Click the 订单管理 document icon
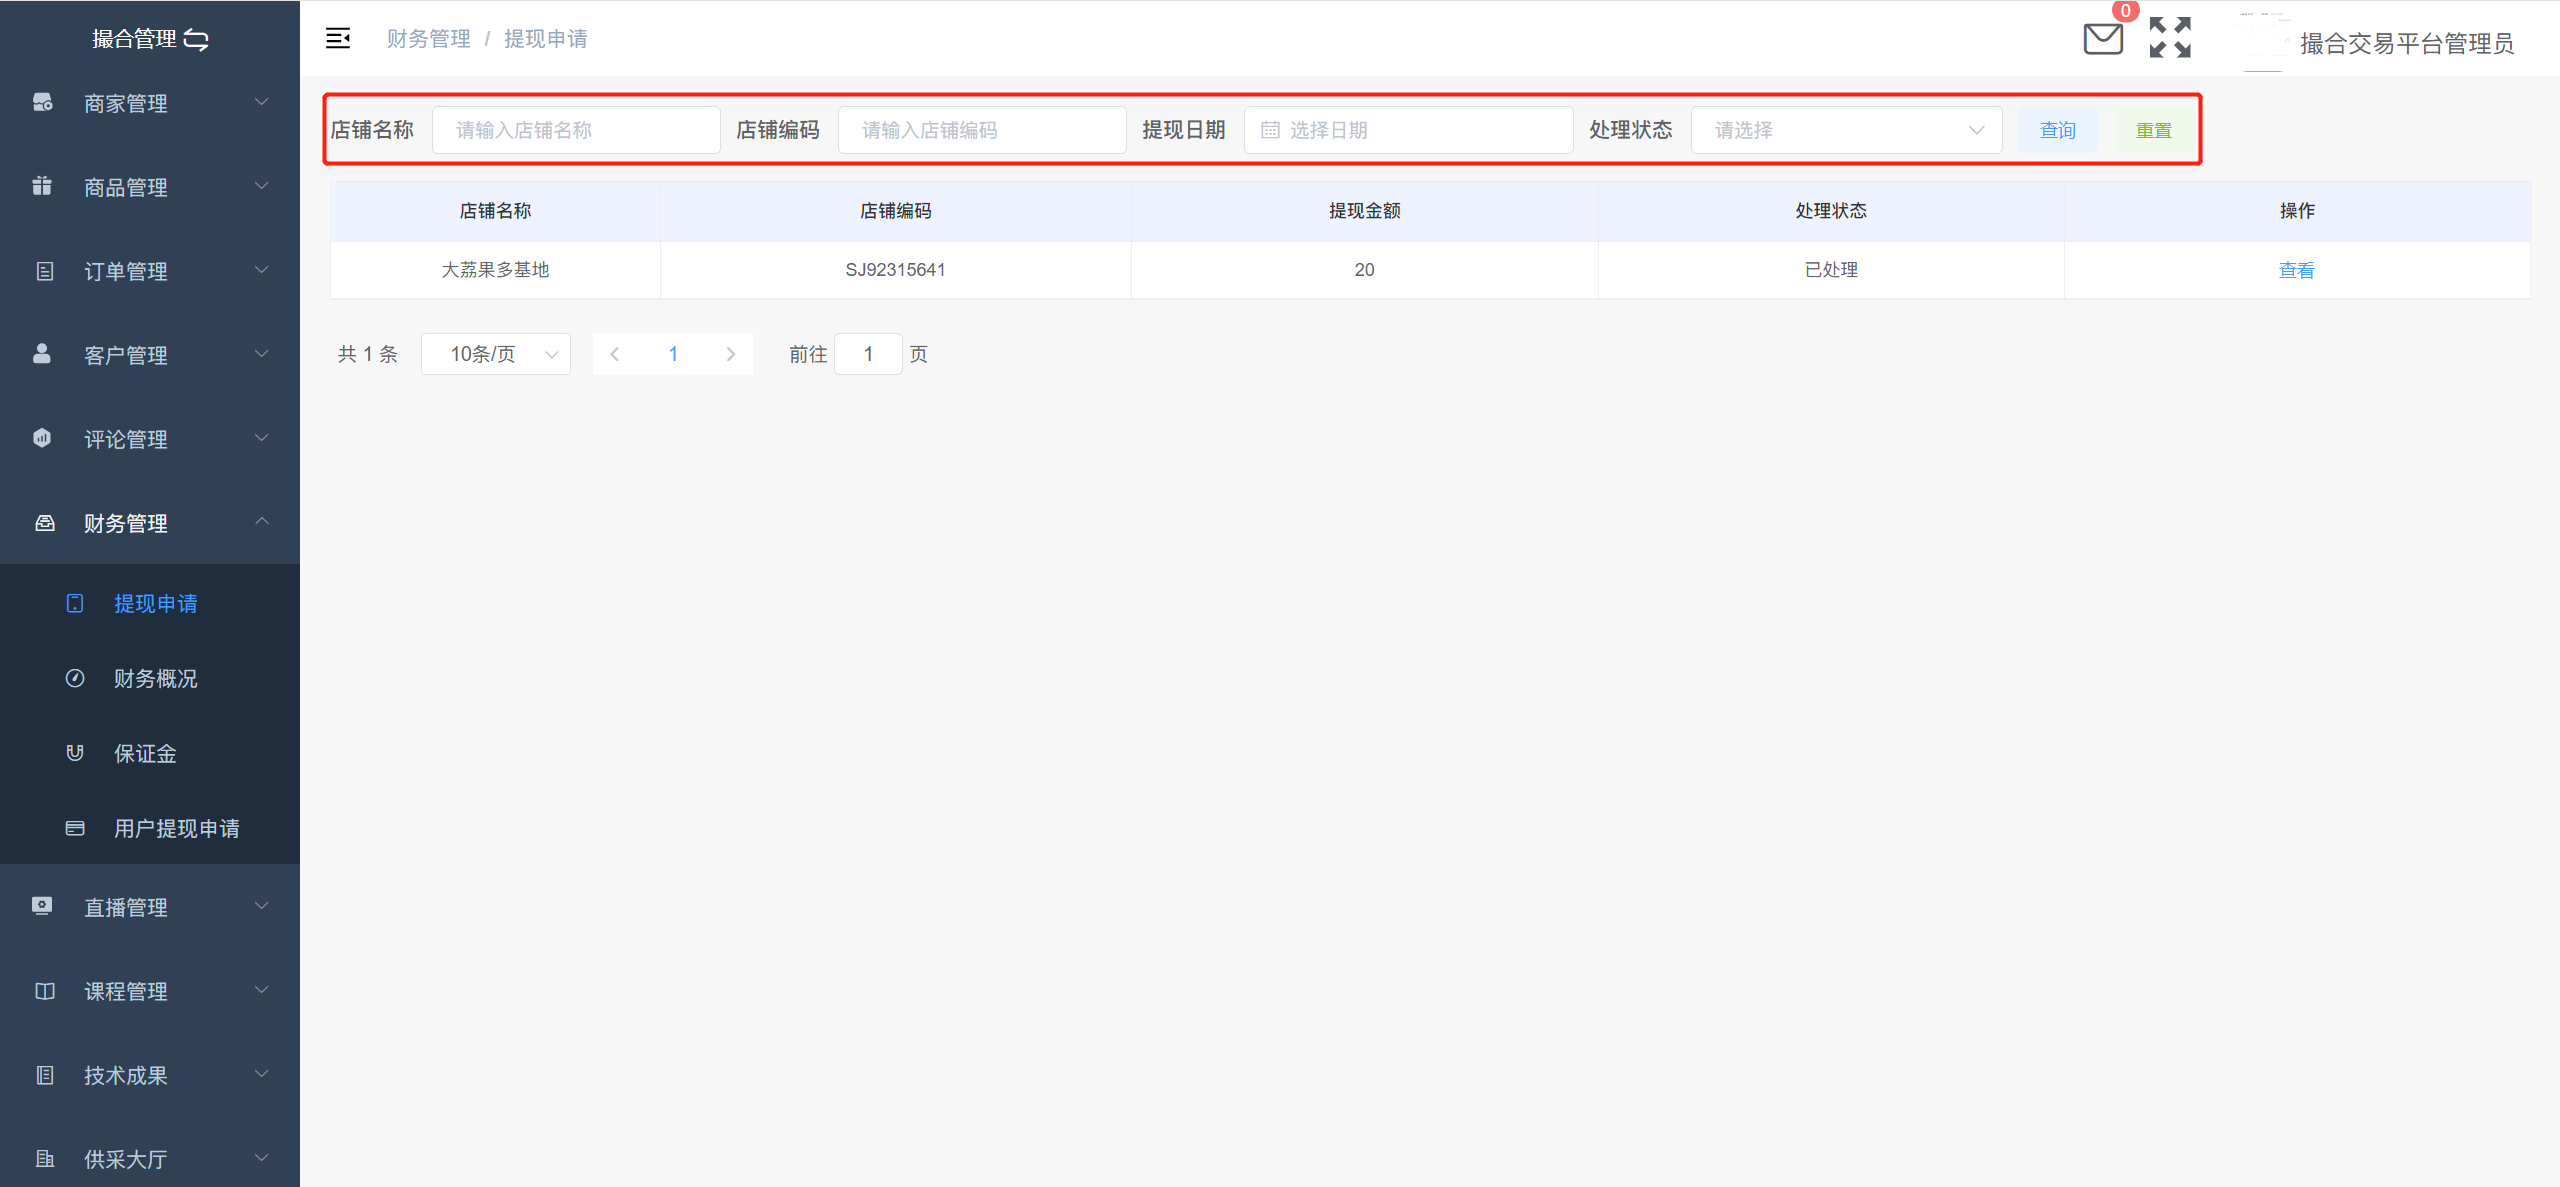 [x=45, y=271]
